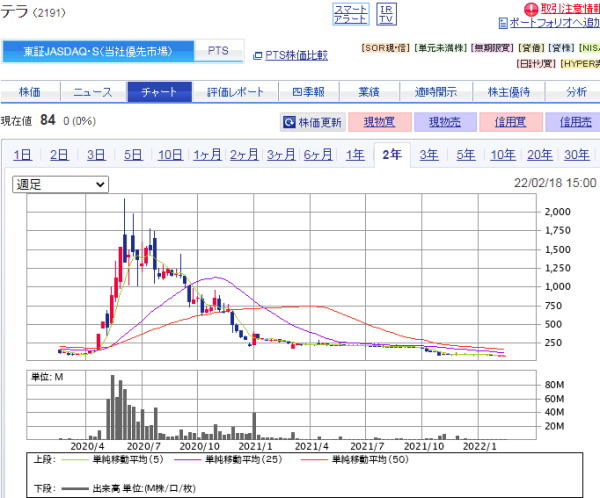The height and width of the screenshot is (498, 600).
Task: Click the IR TV icon
Action: (x=386, y=13)
